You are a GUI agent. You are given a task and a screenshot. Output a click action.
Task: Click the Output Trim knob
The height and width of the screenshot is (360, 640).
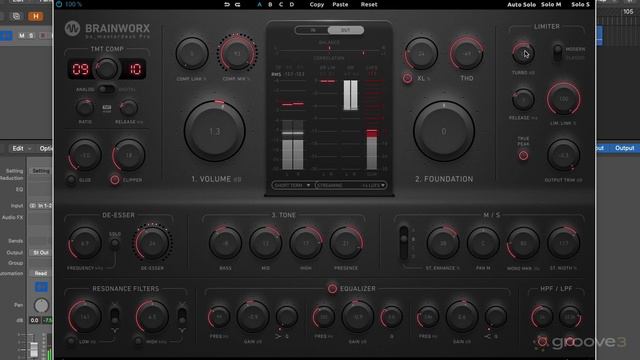point(563,155)
